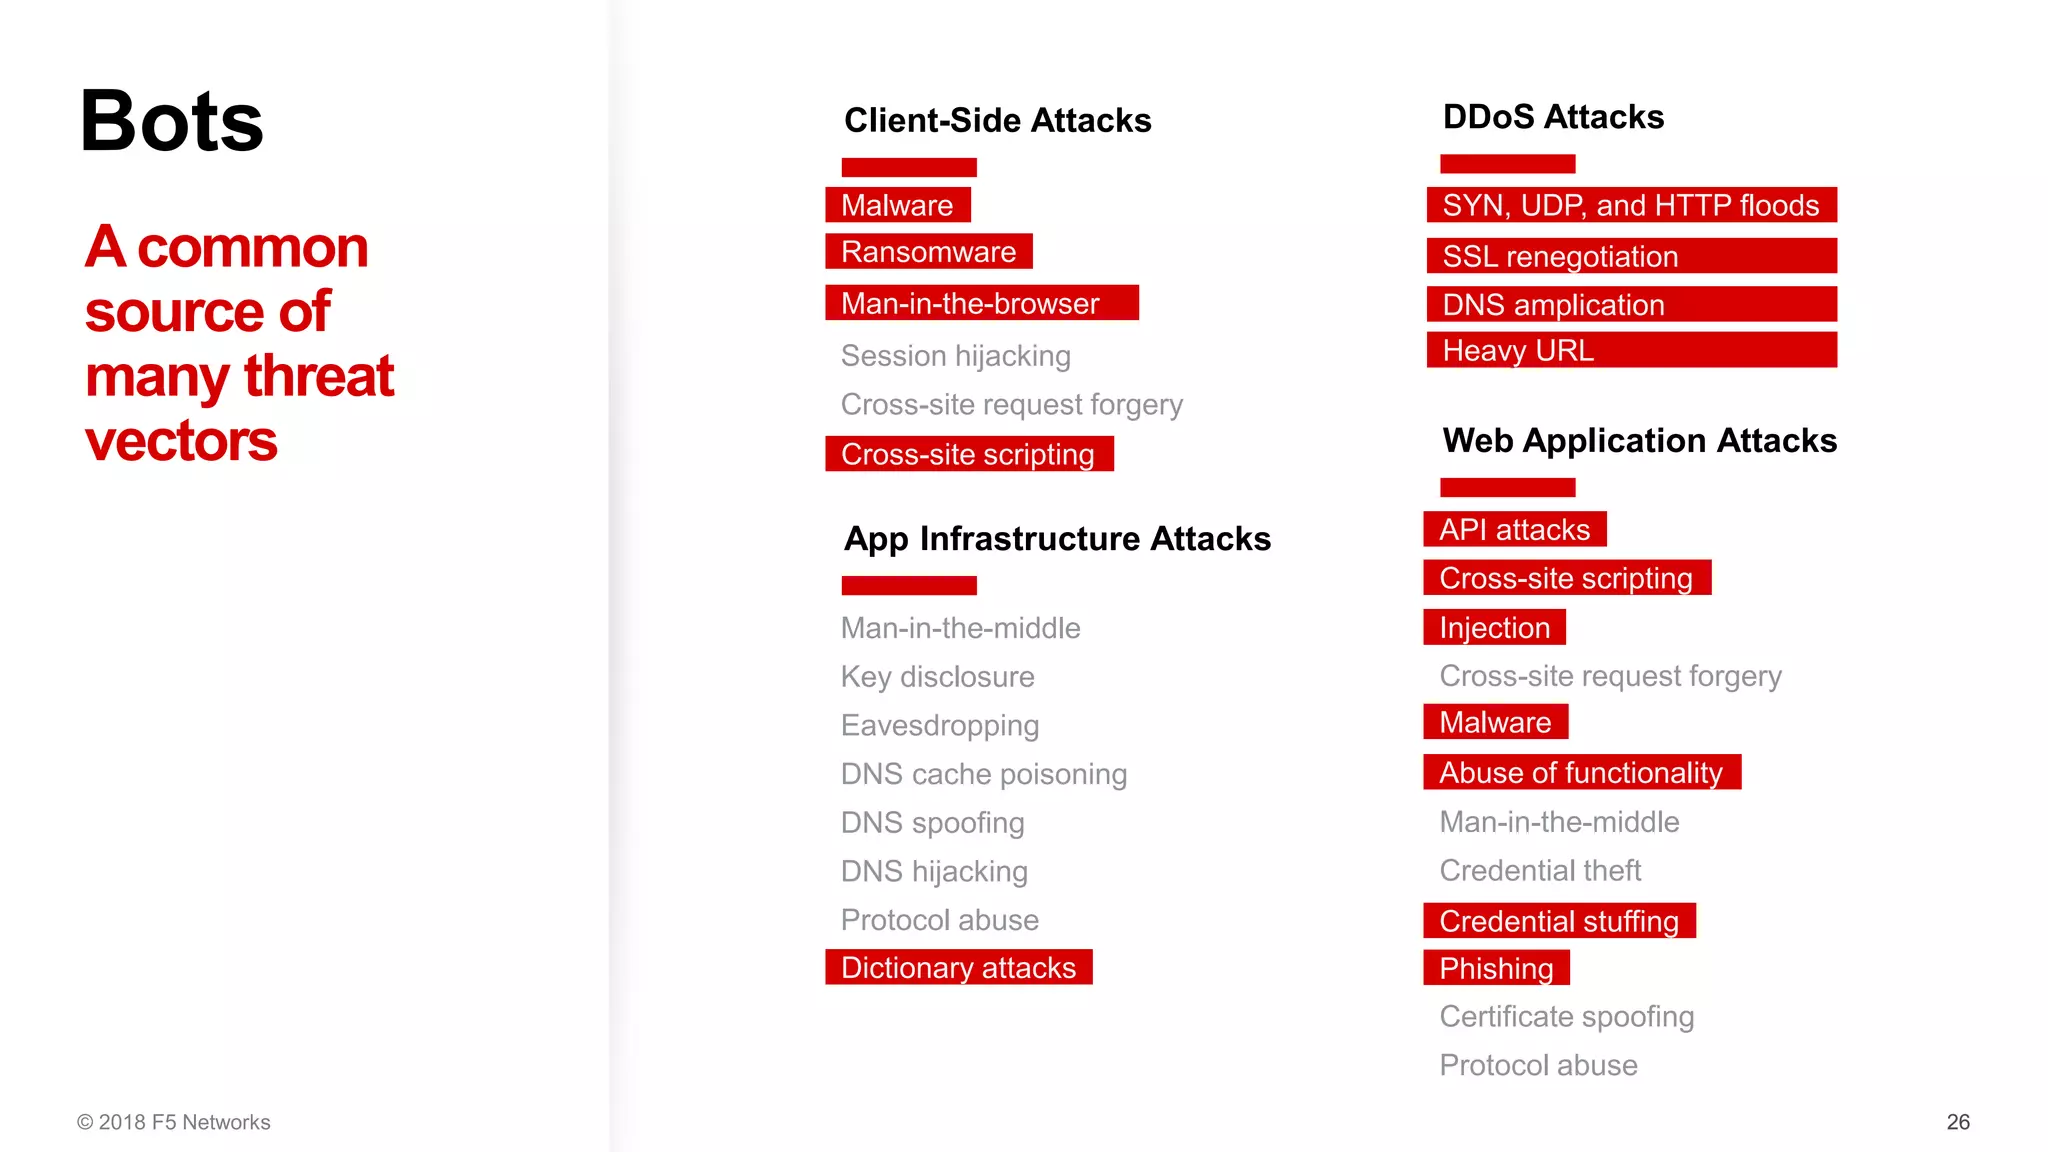Click the Bots slide title

(171, 121)
